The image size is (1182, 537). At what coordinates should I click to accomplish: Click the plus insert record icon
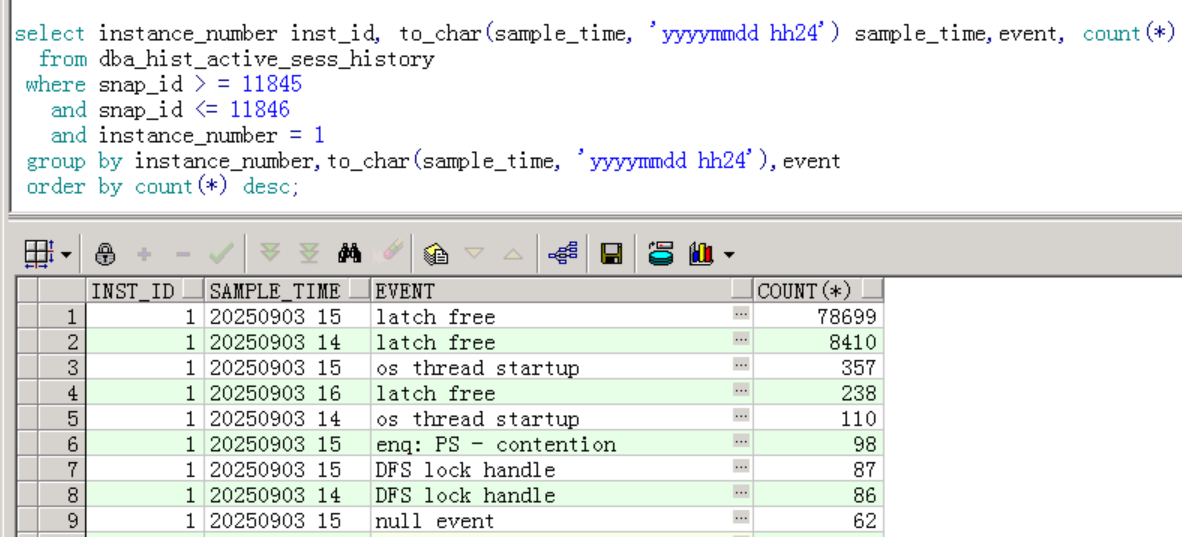click(144, 254)
